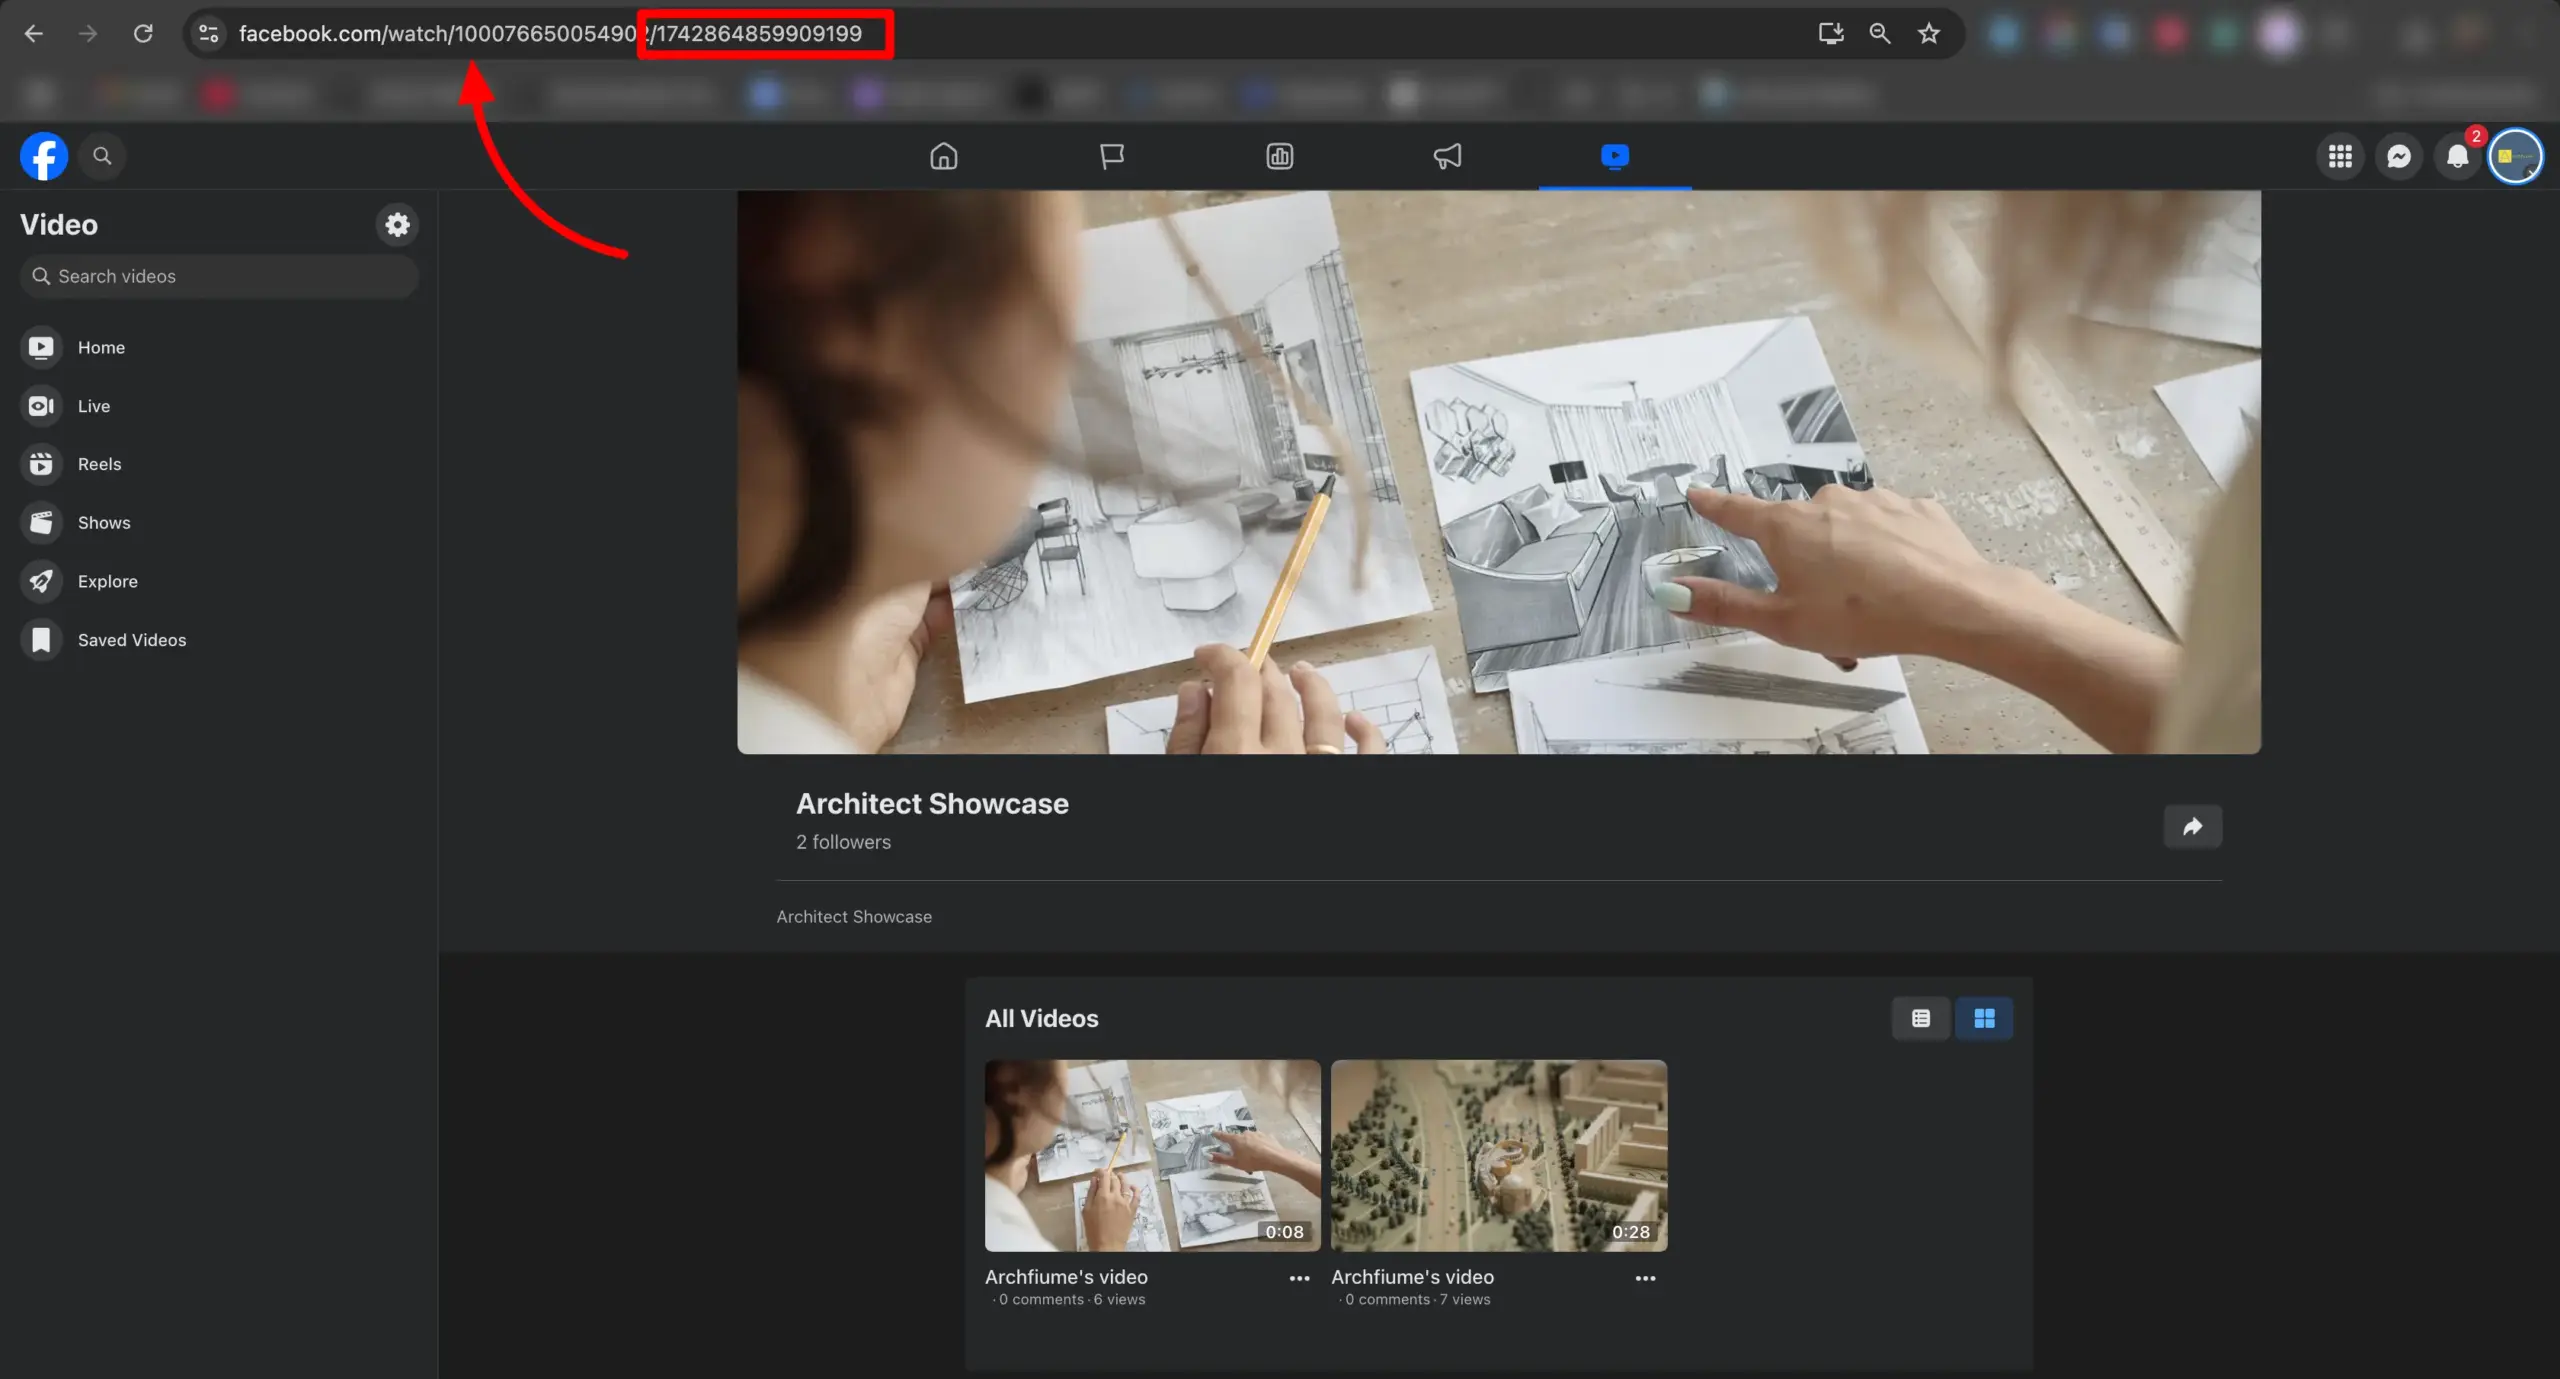Open Live videos section
2560x1379 pixels.
point(93,406)
